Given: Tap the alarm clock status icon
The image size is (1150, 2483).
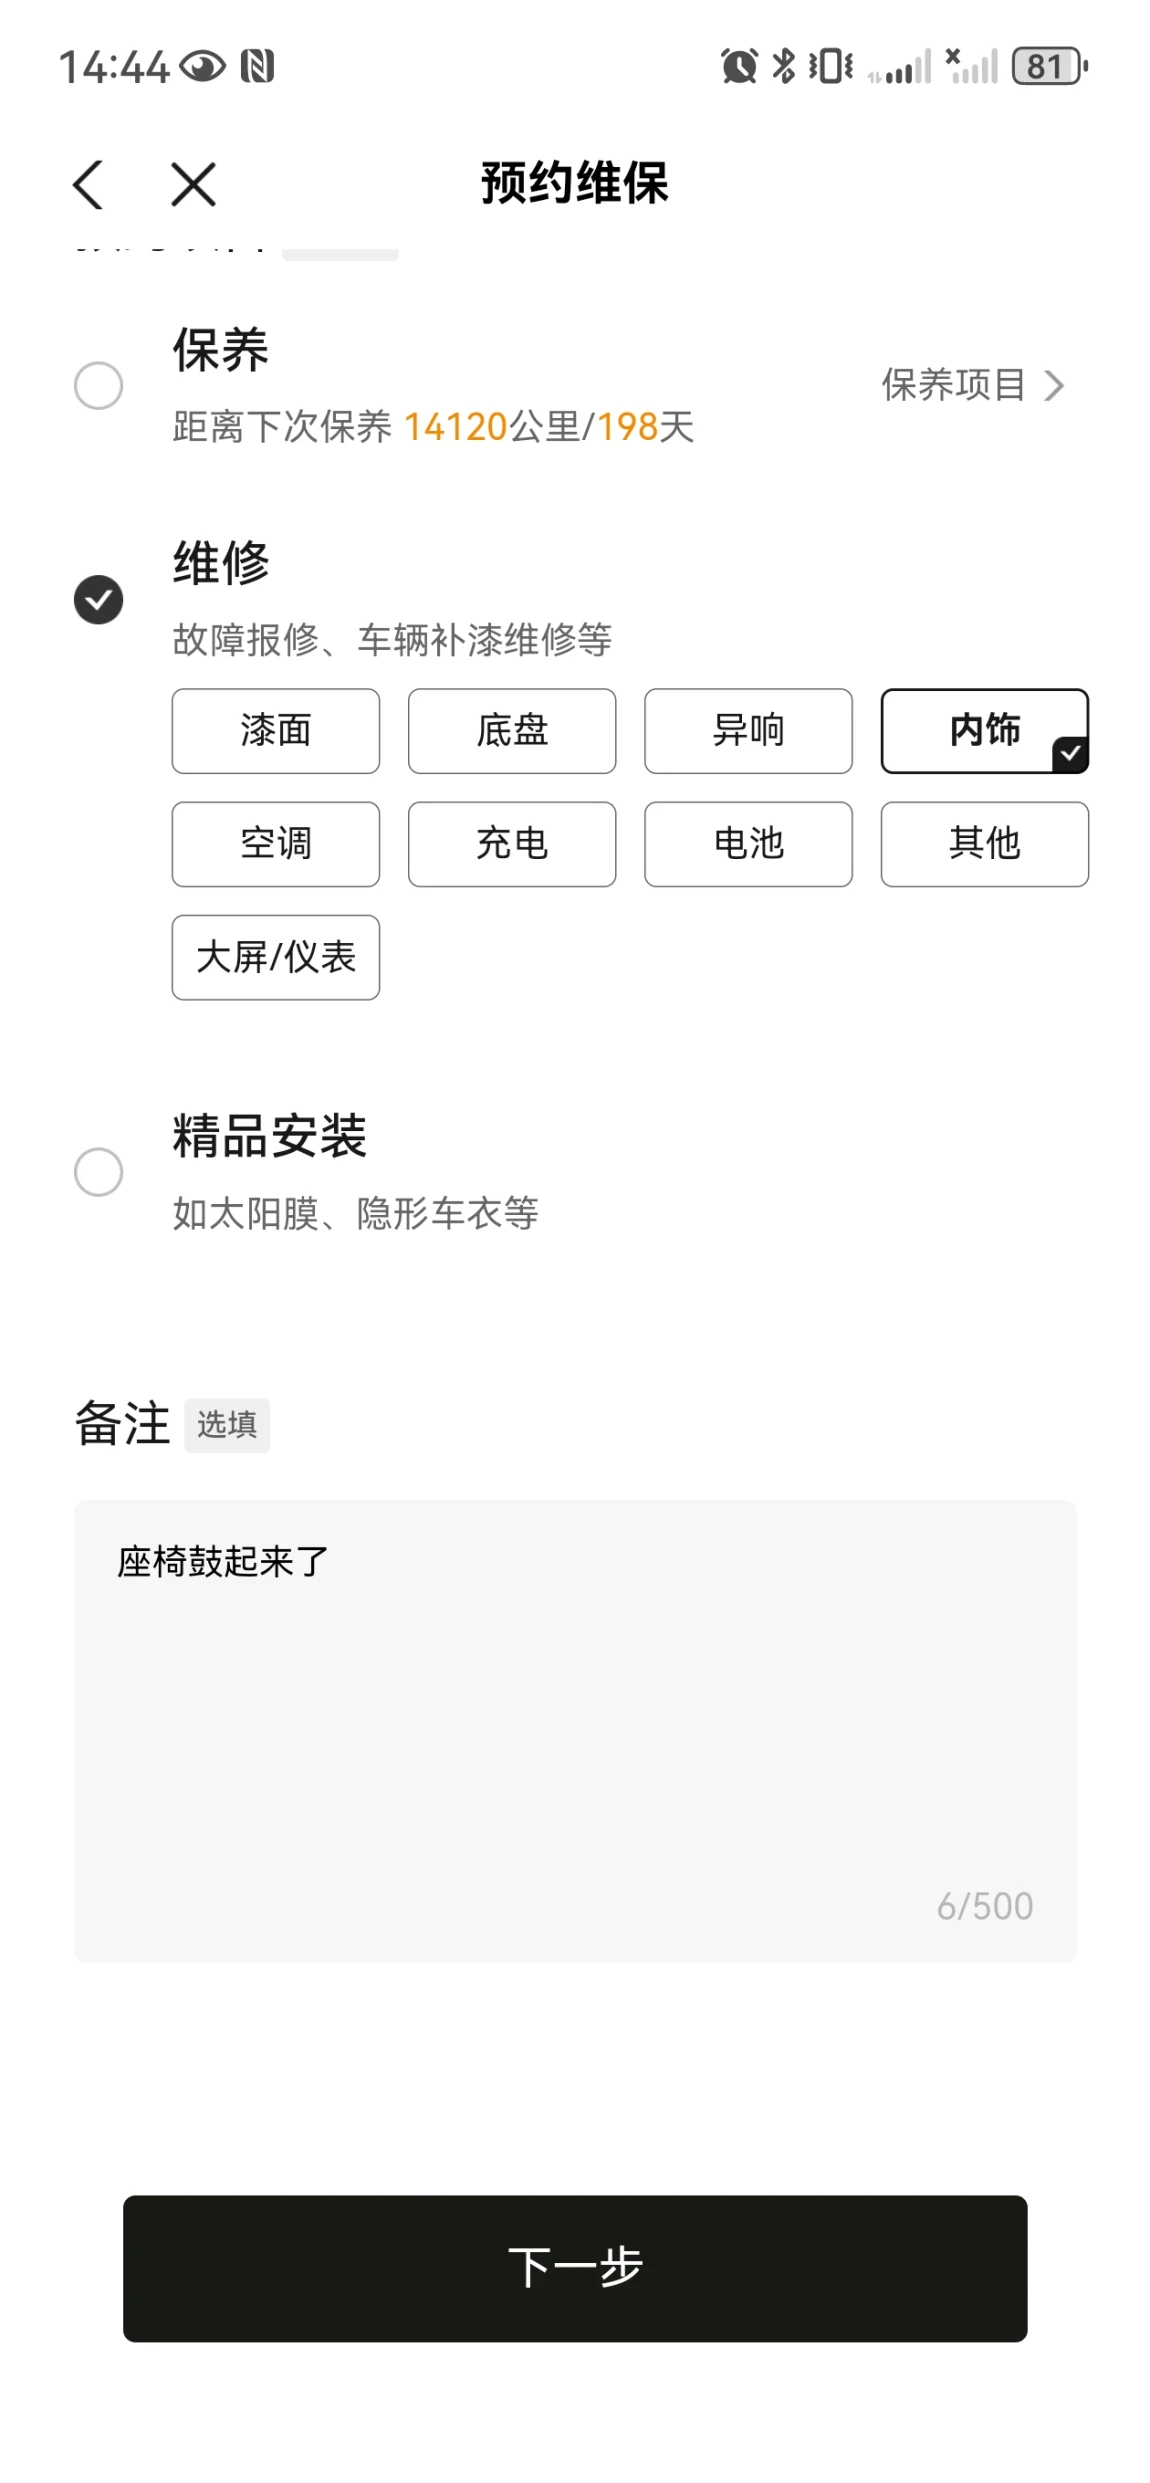Looking at the screenshot, I should pos(738,67).
